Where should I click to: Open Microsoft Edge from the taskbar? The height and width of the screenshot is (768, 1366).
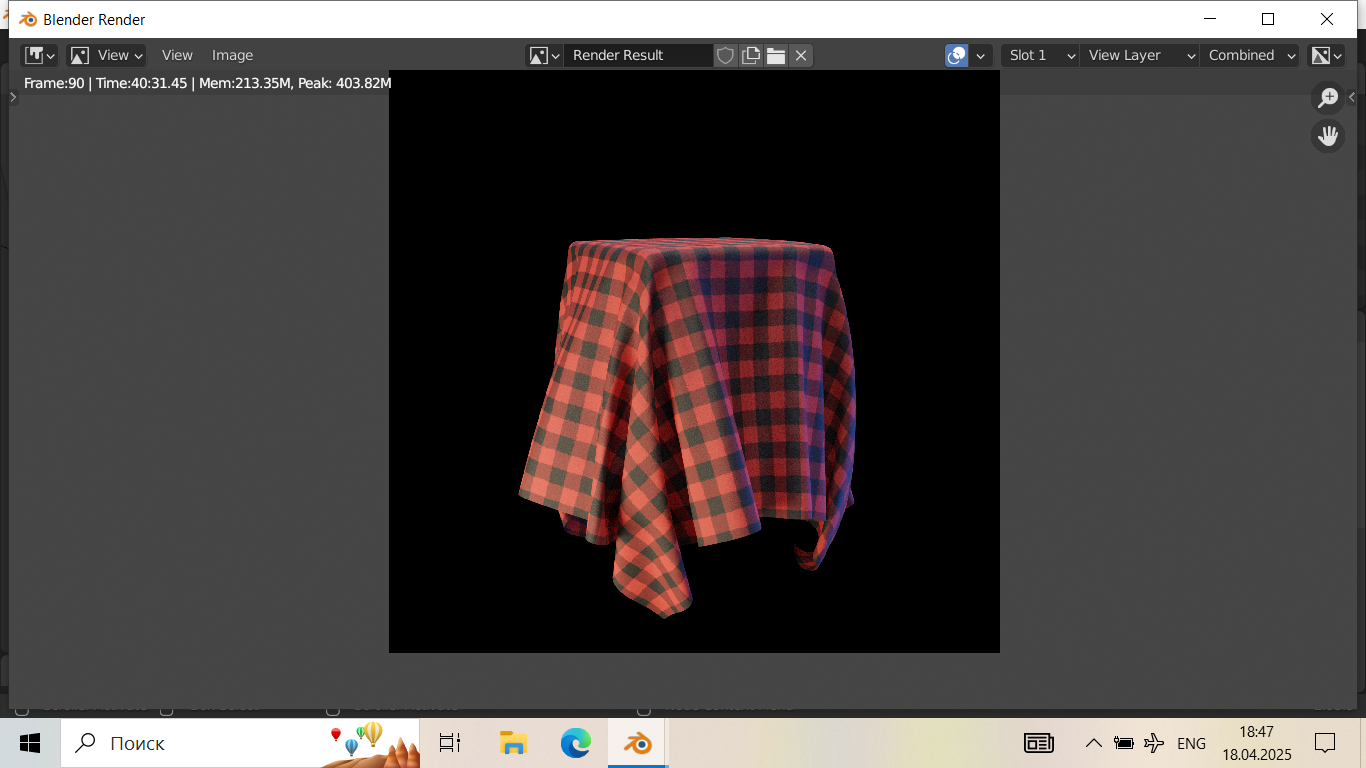[575, 743]
